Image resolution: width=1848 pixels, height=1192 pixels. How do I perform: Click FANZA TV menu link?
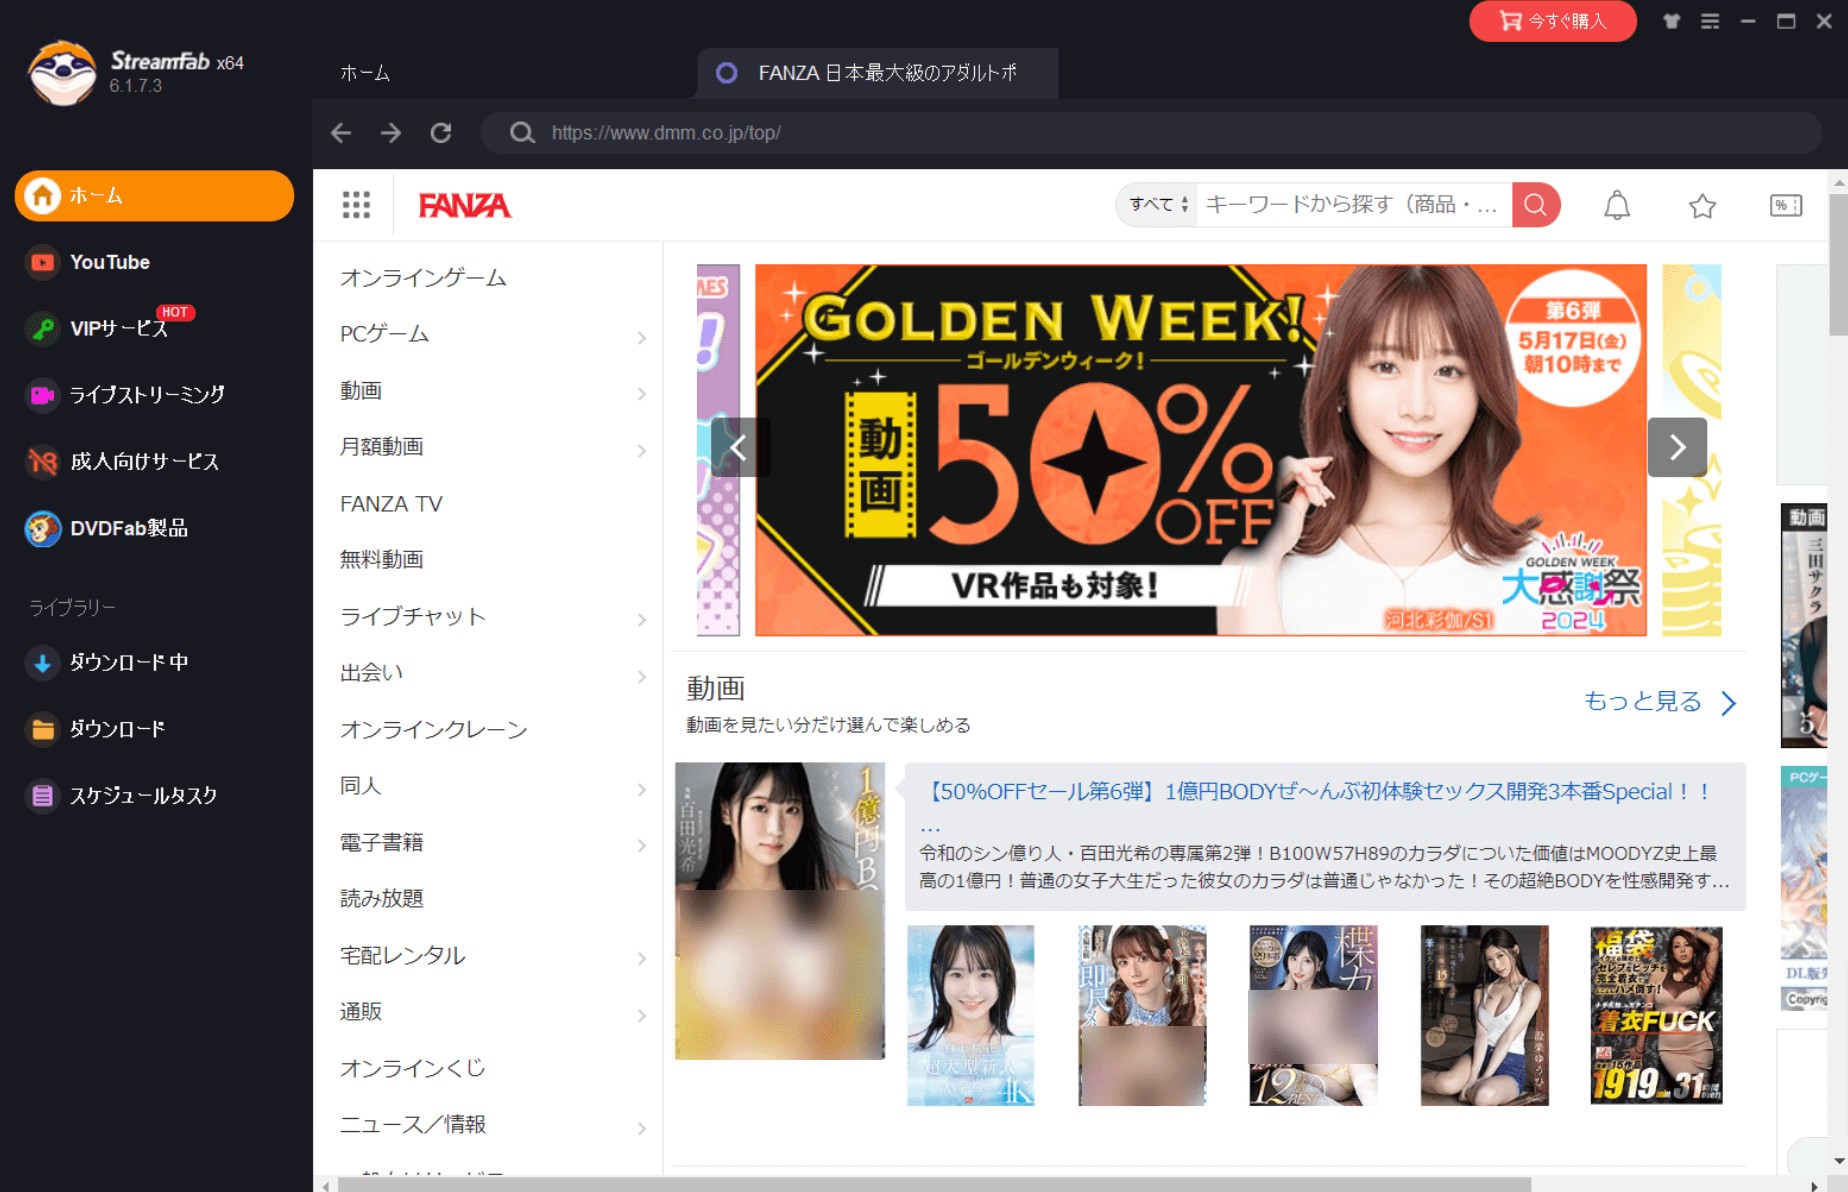(x=391, y=504)
